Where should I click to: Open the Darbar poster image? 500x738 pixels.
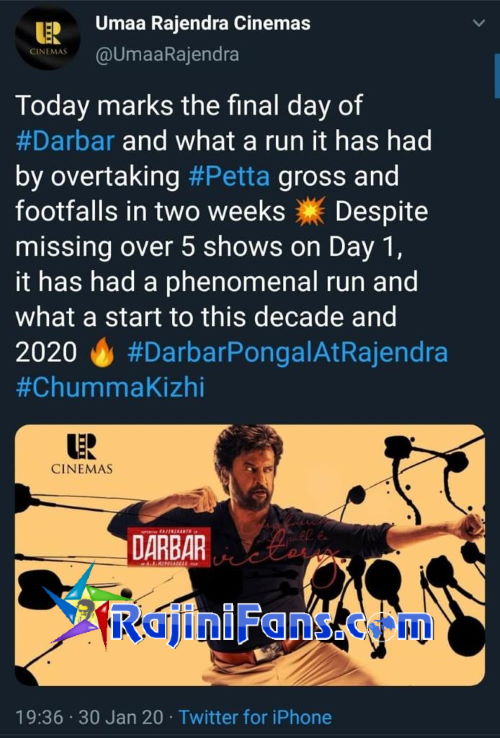point(250,555)
